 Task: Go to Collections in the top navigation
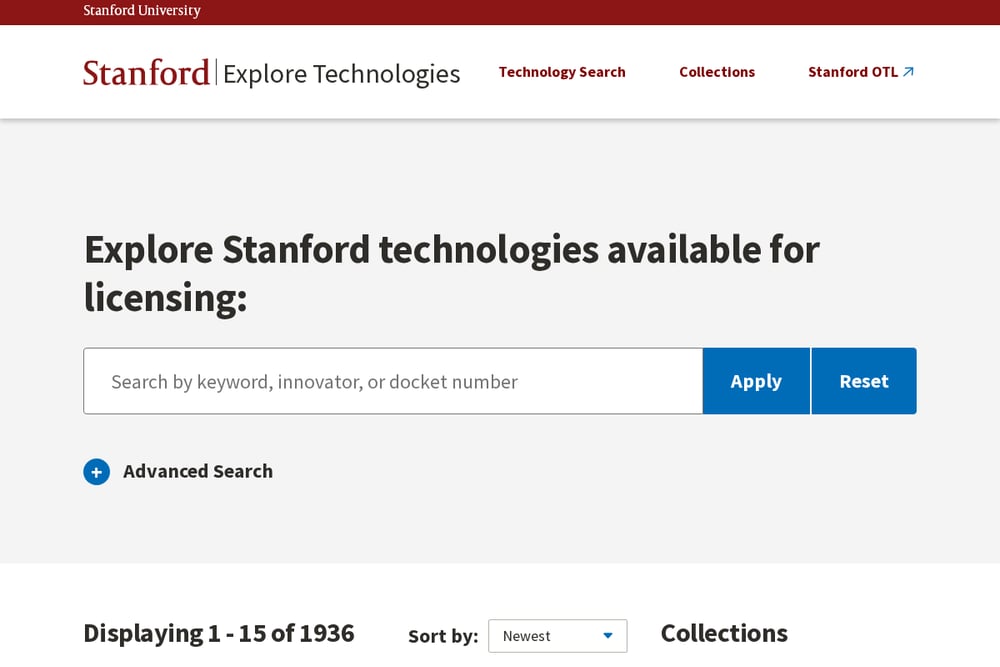click(717, 72)
